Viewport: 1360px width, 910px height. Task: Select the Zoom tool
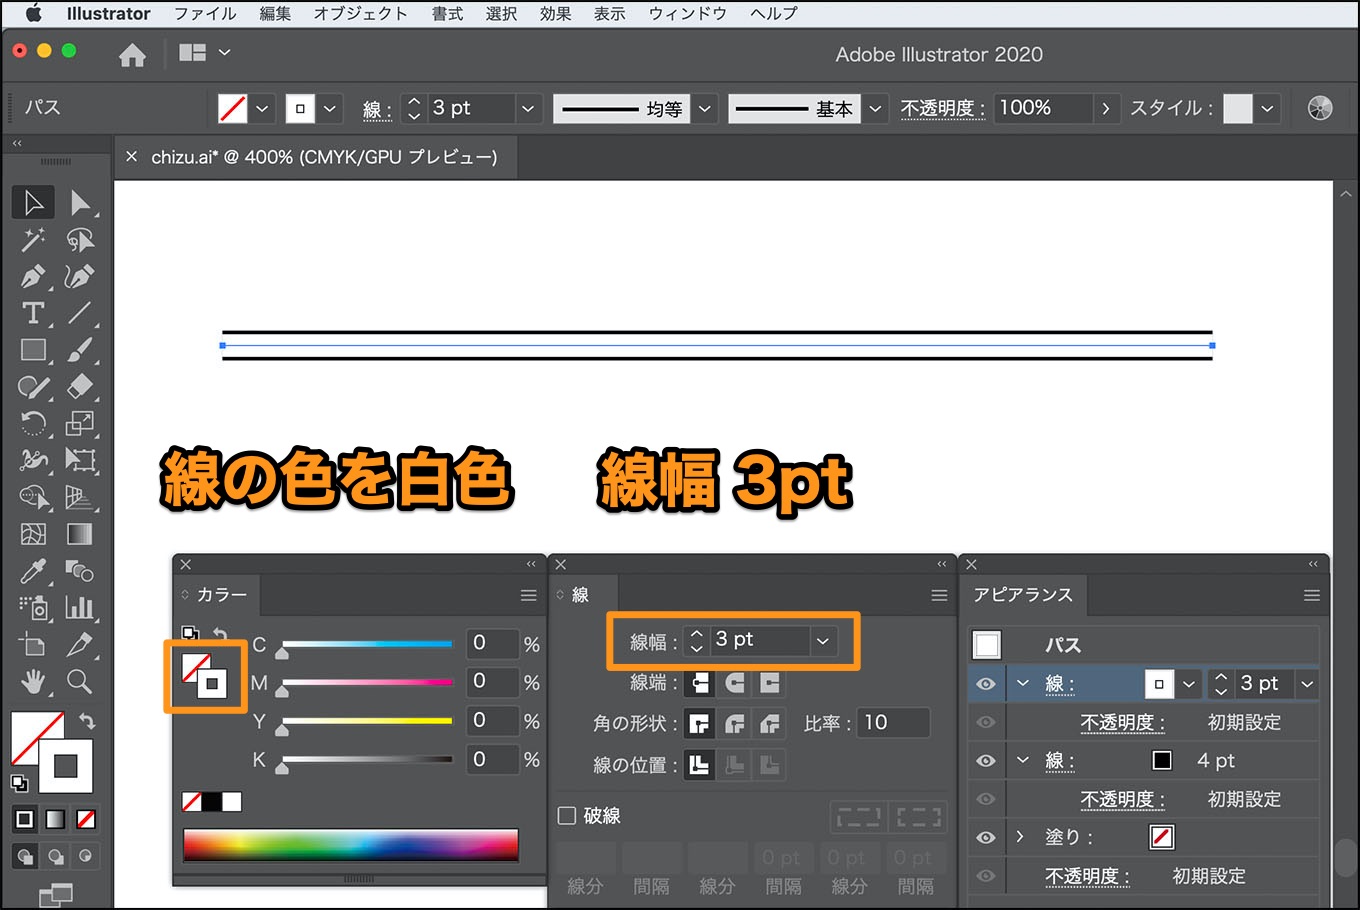[x=80, y=682]
